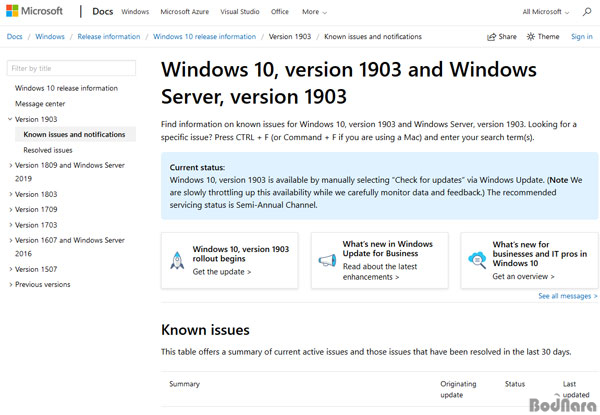600x415 pixels.
Task: Go to Release information breadcrumb
Action: click(x=108, y=36)
